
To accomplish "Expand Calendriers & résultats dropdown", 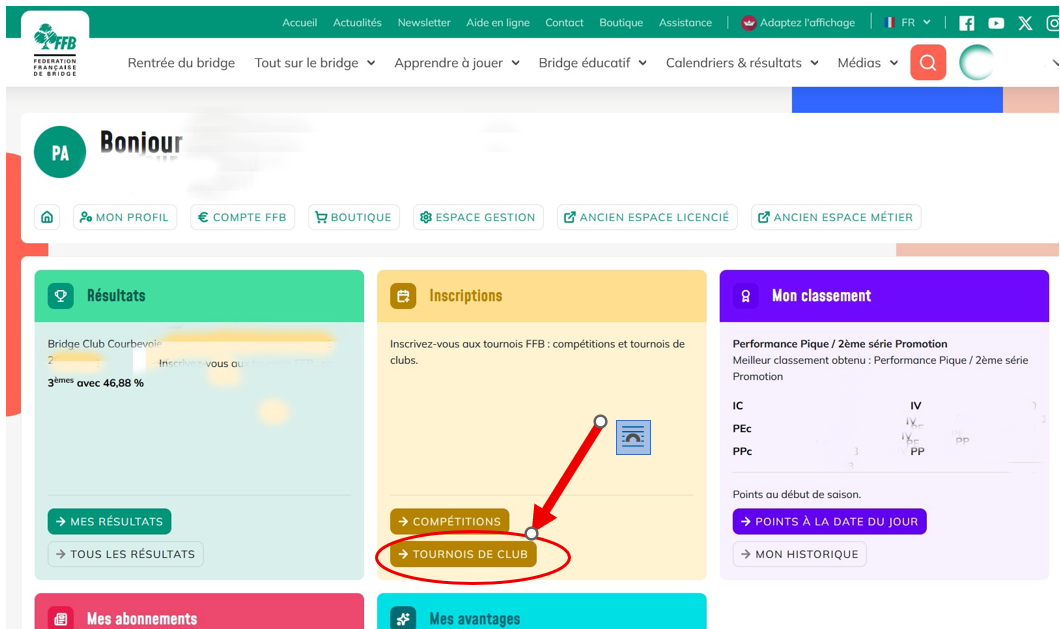I will (742, 63).
